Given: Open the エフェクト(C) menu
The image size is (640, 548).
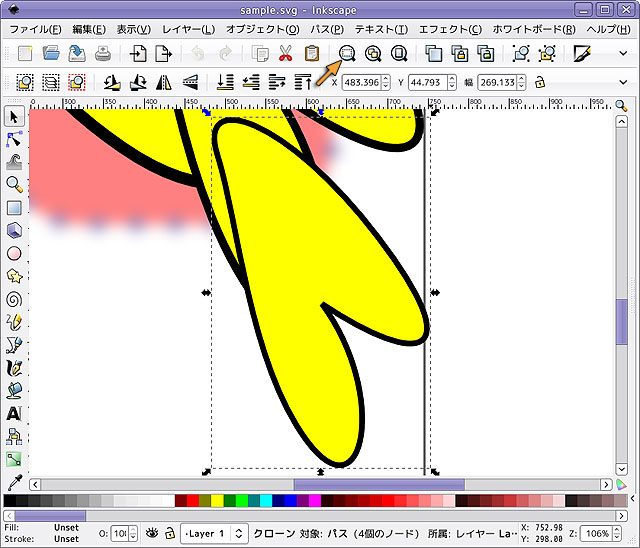Looking at the screenshot, I should 448,29.
